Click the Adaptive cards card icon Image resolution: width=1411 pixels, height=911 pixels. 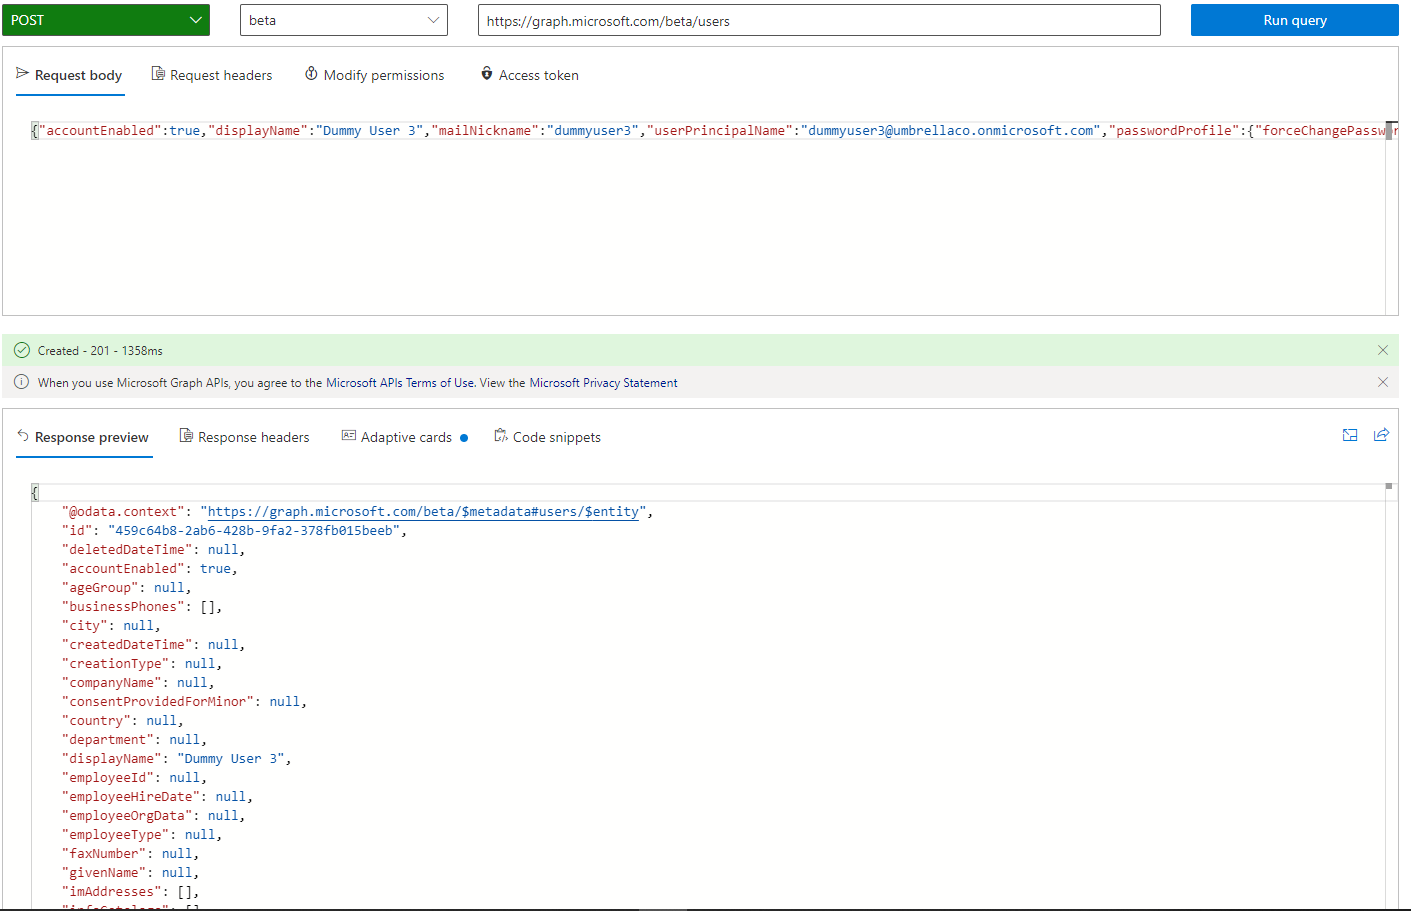pyautogui.click(x=348, y=436)
